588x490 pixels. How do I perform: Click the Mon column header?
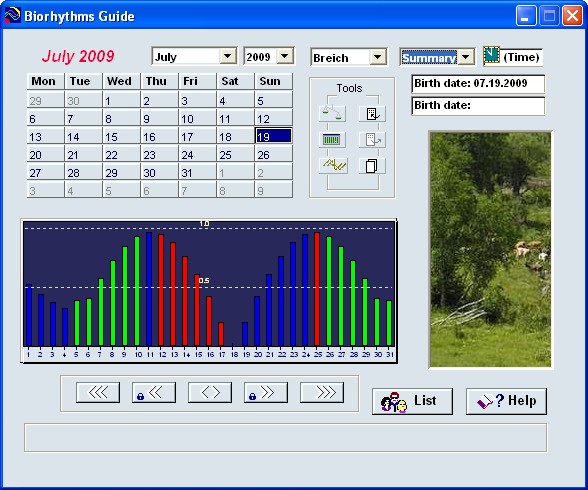tap(45, 81)
